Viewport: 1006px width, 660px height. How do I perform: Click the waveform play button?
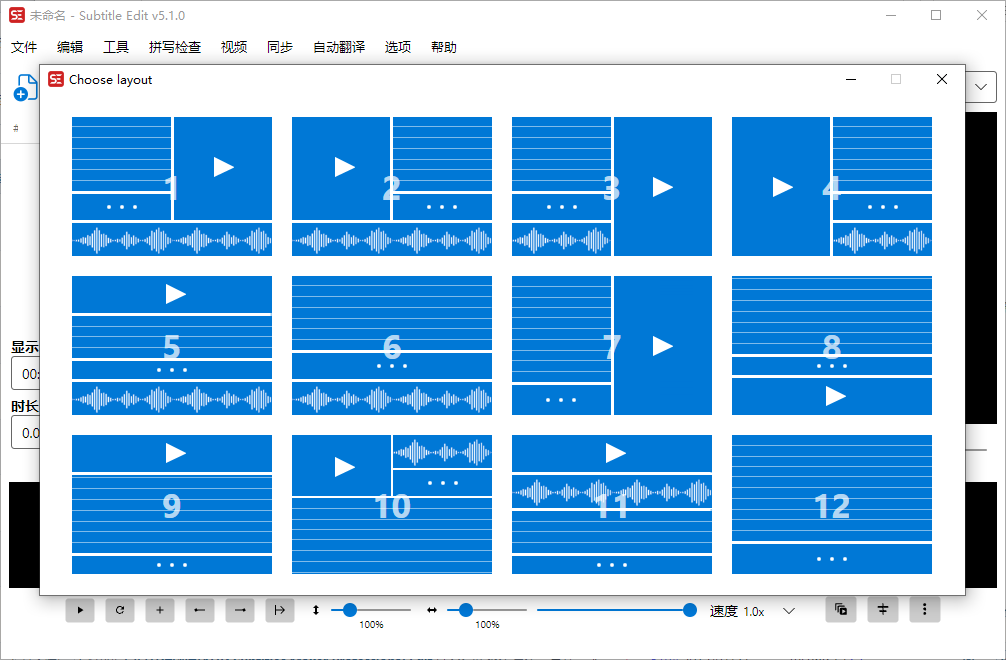coord(80,610)
